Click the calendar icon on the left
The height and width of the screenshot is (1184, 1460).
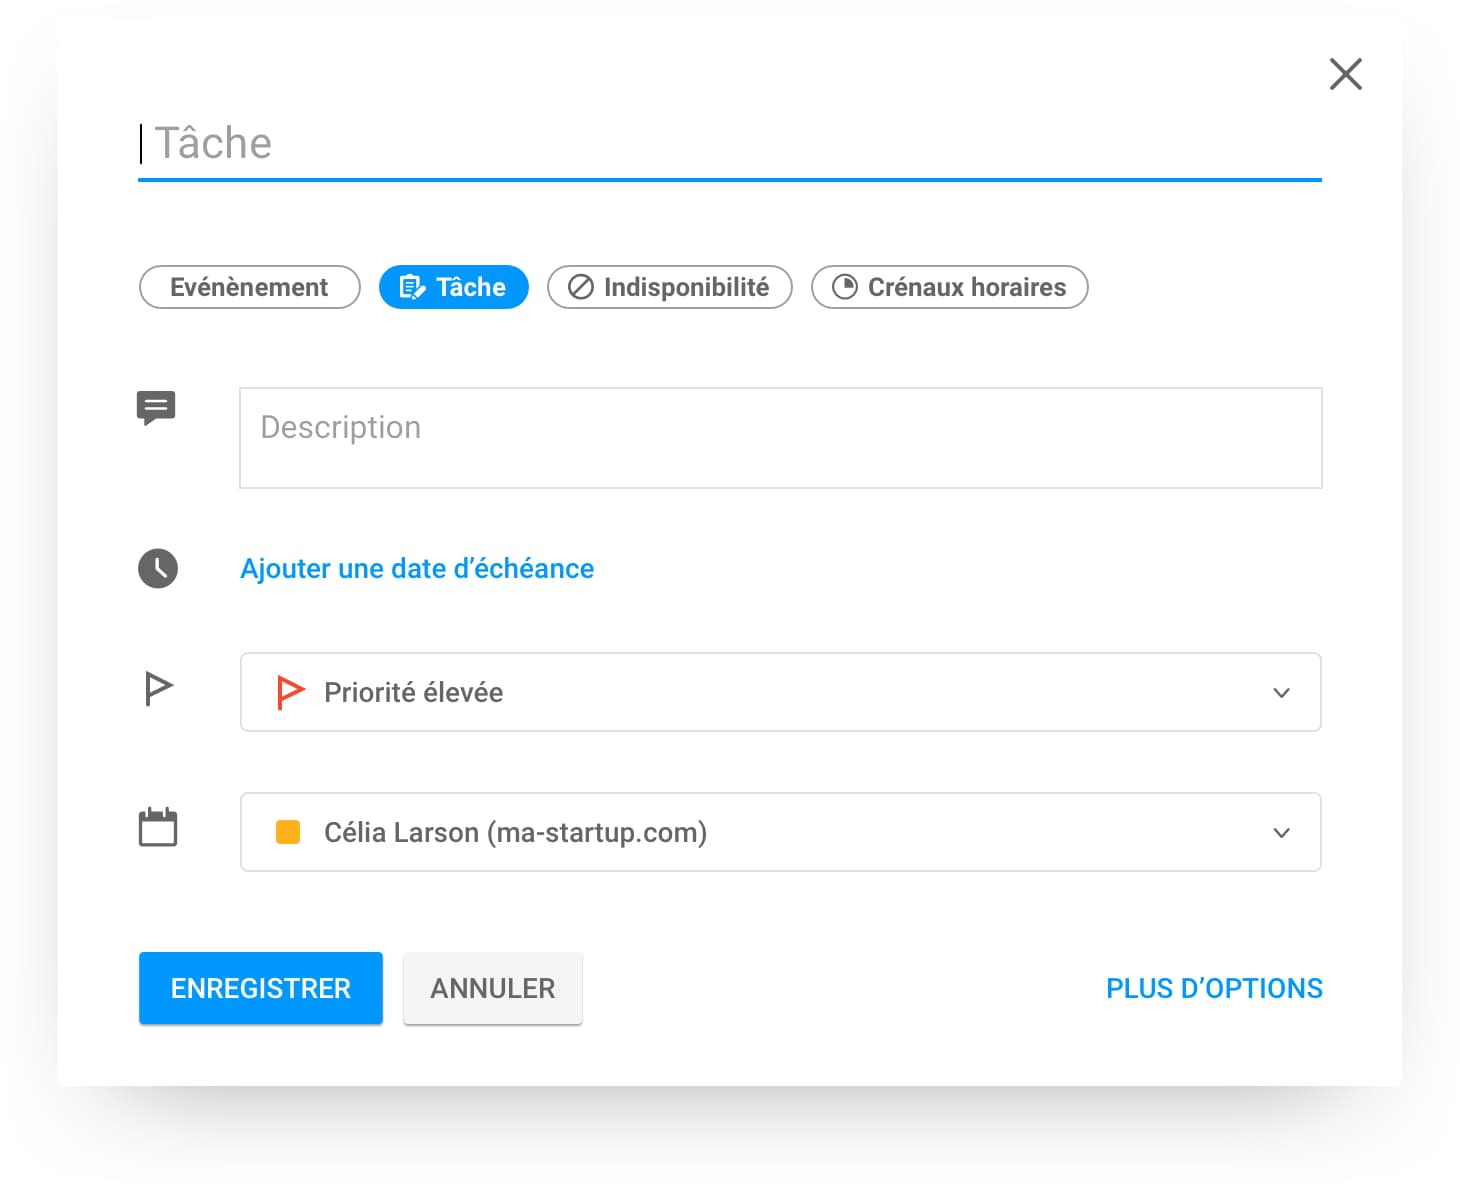158,828
